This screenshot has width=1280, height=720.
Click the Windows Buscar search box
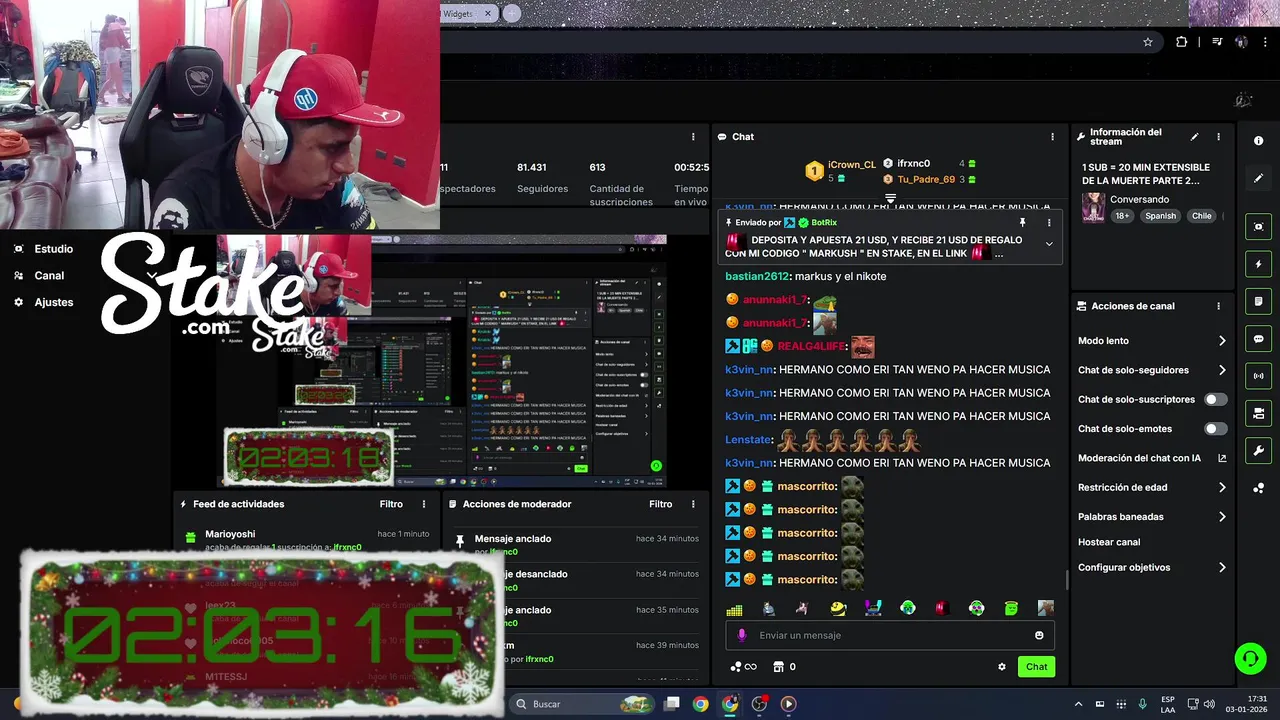(x=583, y=704)
